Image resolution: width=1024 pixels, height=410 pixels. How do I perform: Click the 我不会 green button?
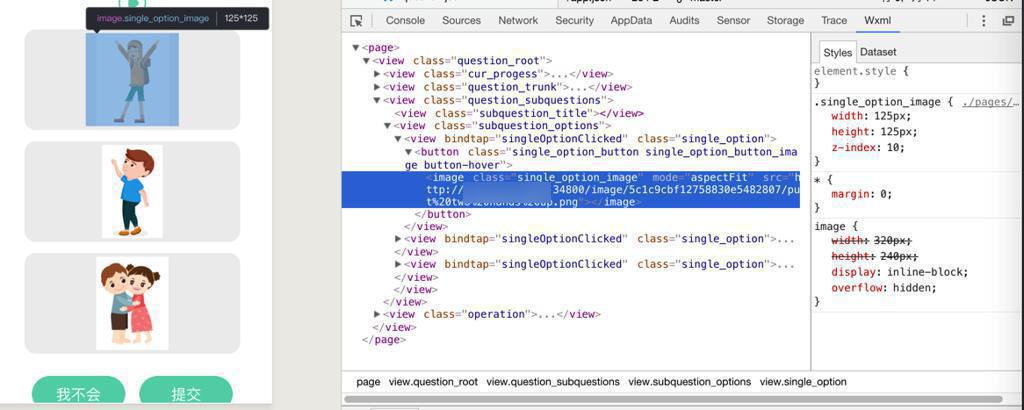(x=78, y=392)
